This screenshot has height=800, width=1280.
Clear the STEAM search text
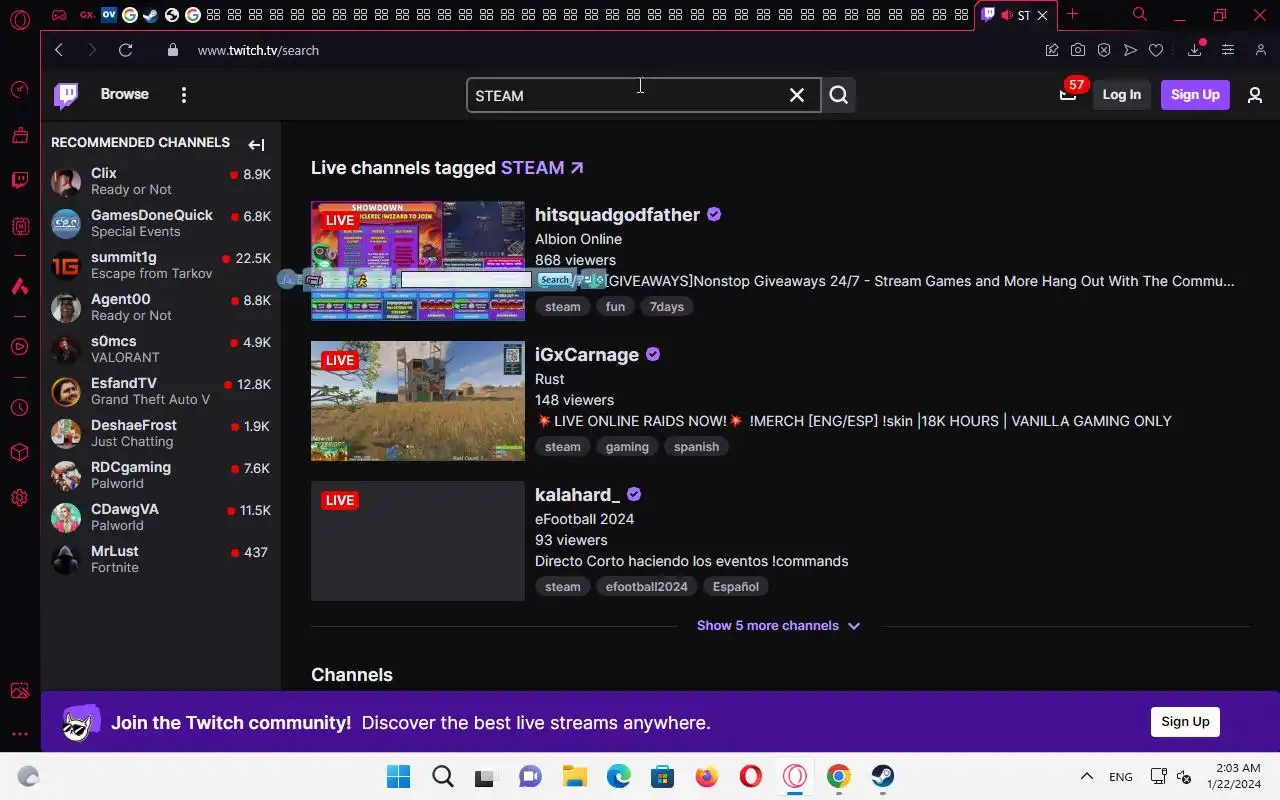point(797,95)
